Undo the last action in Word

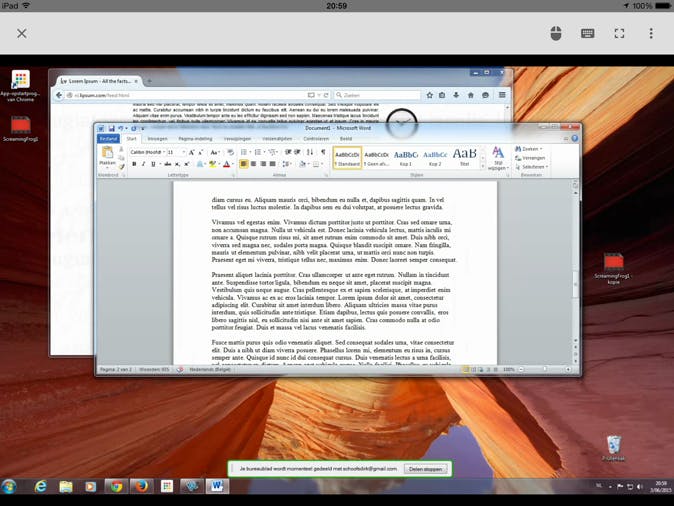(x=121, y=128)
